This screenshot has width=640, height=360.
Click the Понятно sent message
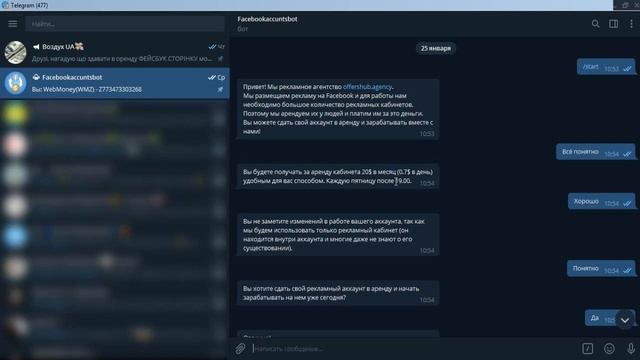point(601,269)
